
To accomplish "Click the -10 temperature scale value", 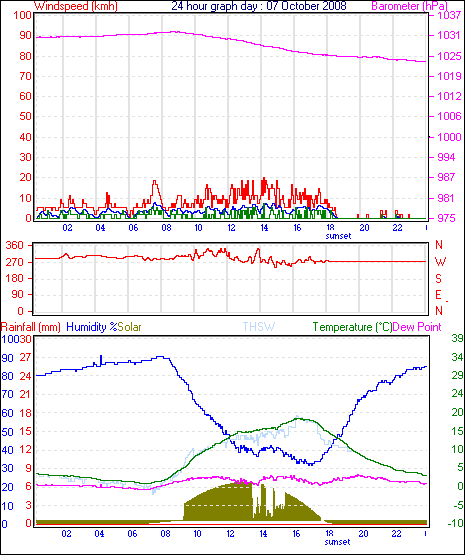I will (455, 523).
